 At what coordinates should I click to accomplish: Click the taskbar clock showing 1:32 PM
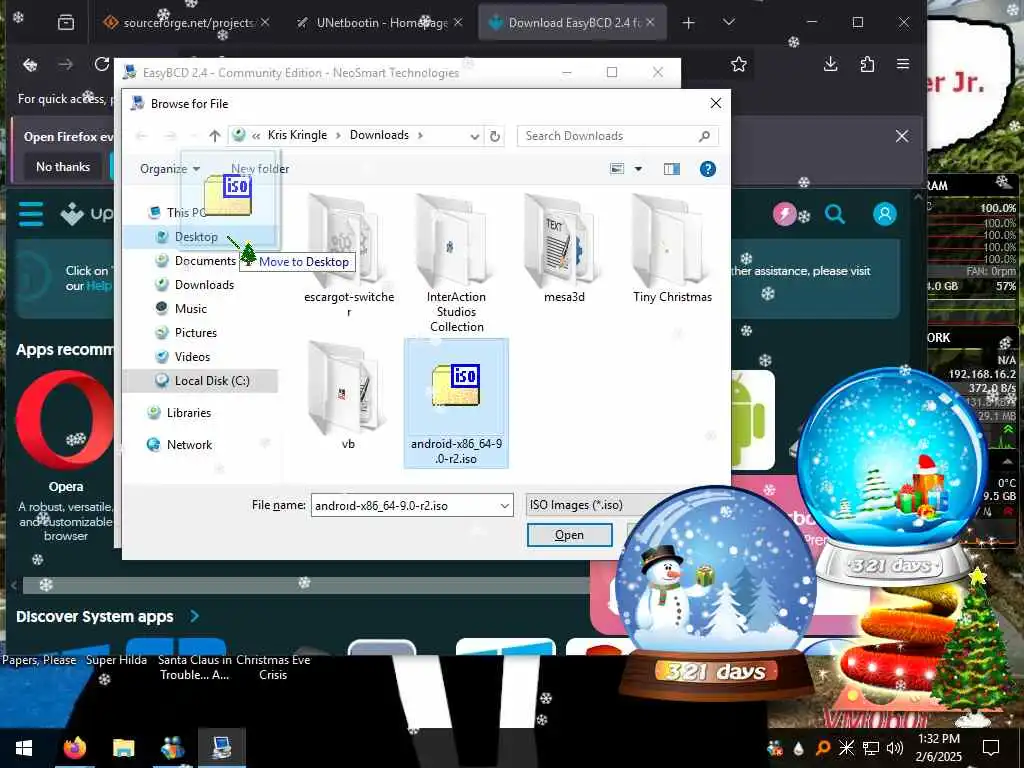click(939, 748)
